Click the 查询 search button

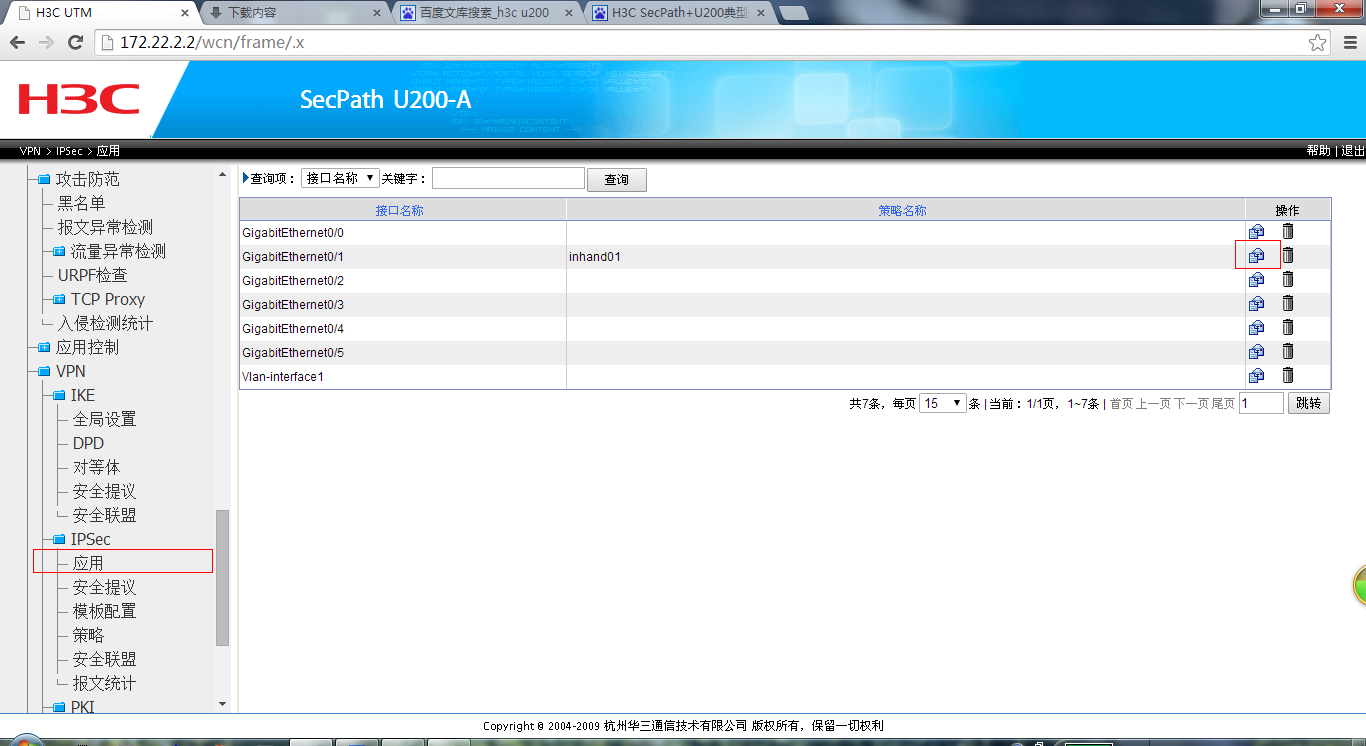616,180
